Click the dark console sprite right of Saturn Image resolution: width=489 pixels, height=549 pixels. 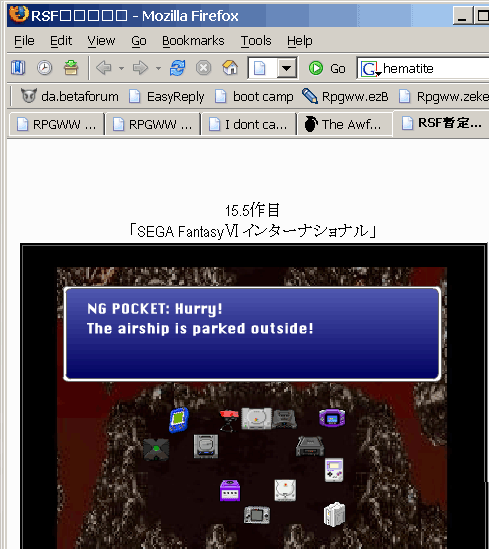pos(310,446)
